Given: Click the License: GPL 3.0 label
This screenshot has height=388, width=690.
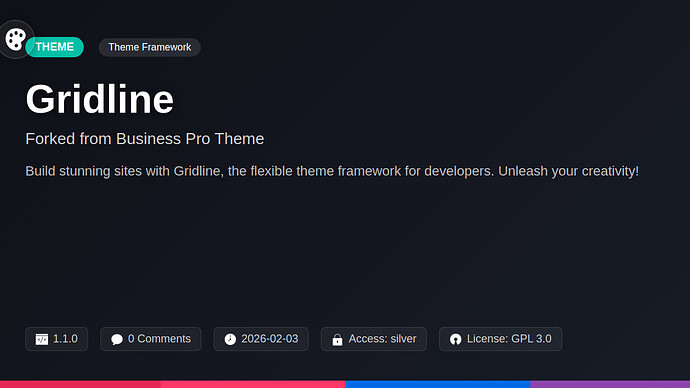Looking at the screenshot, I should click(x=509, y=339).
